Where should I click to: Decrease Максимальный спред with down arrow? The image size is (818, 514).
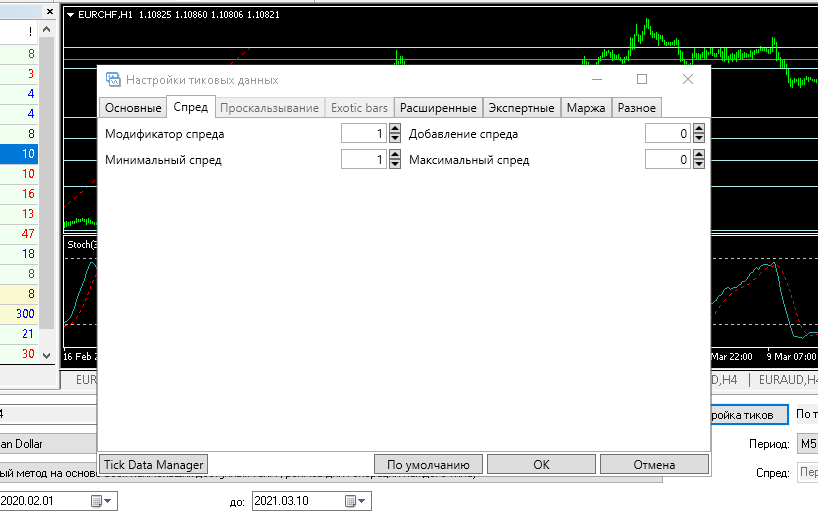[699, 164]
